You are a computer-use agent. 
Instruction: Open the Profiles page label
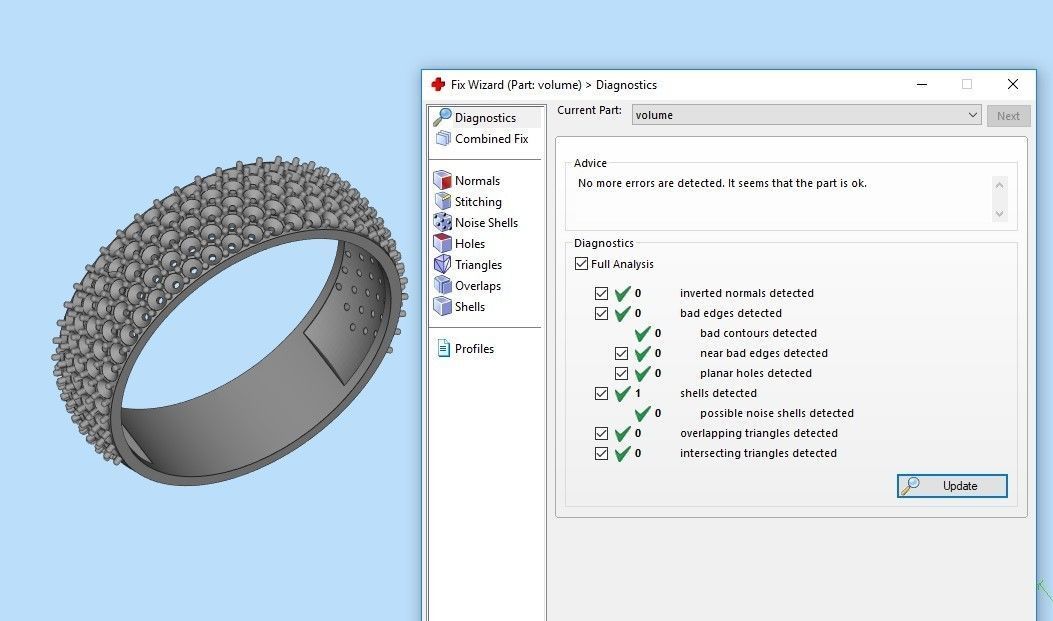click(x=474, y=348)
